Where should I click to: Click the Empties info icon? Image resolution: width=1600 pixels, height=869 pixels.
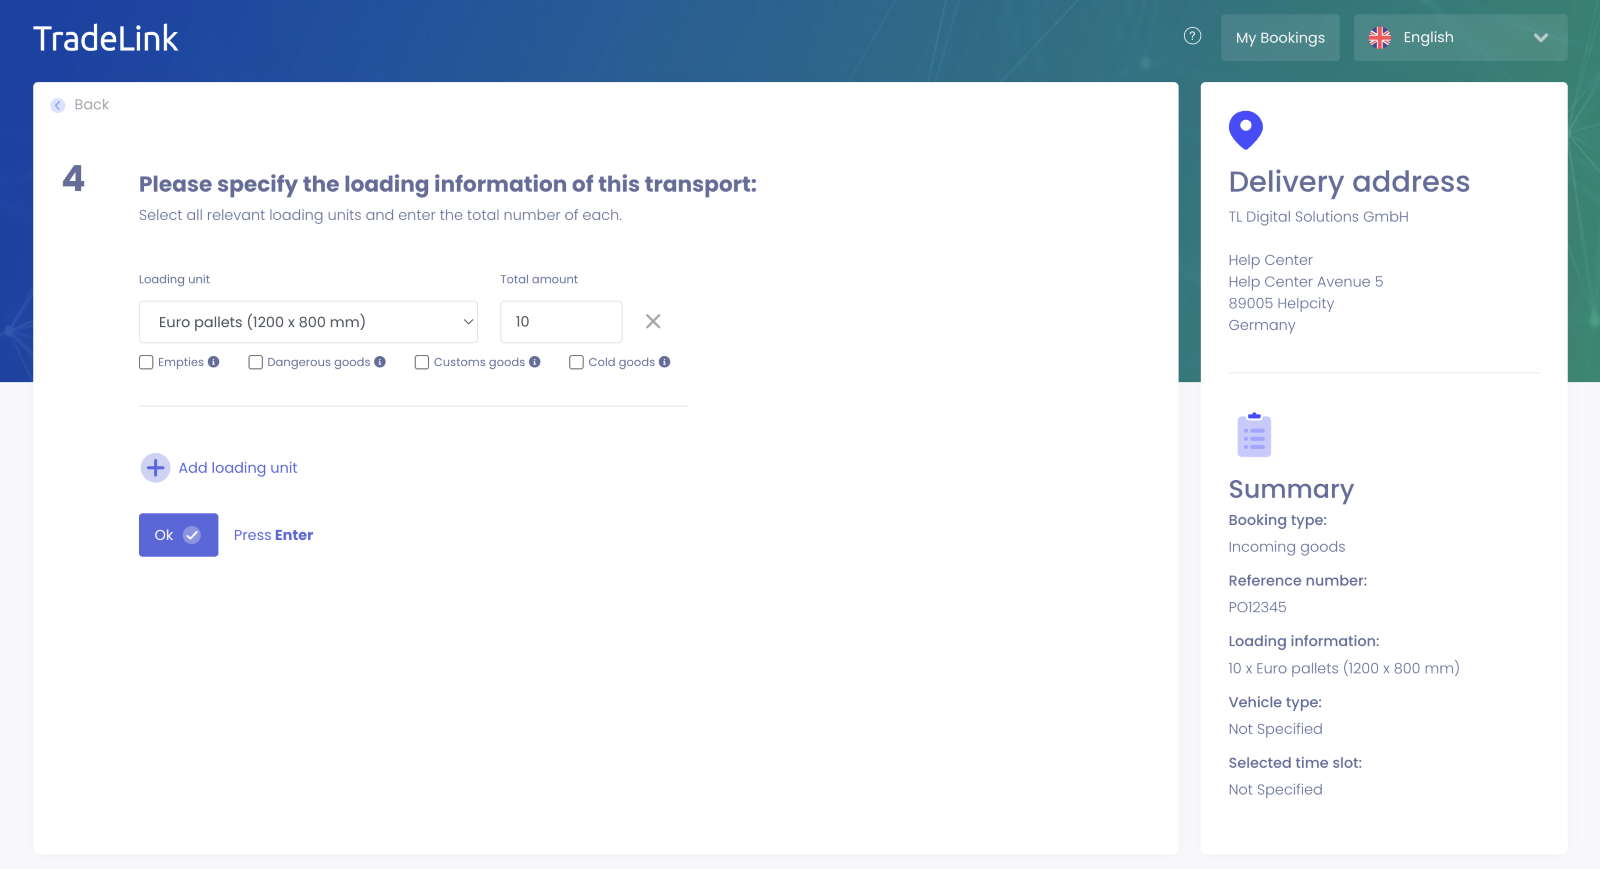click(x=214, y=362)
